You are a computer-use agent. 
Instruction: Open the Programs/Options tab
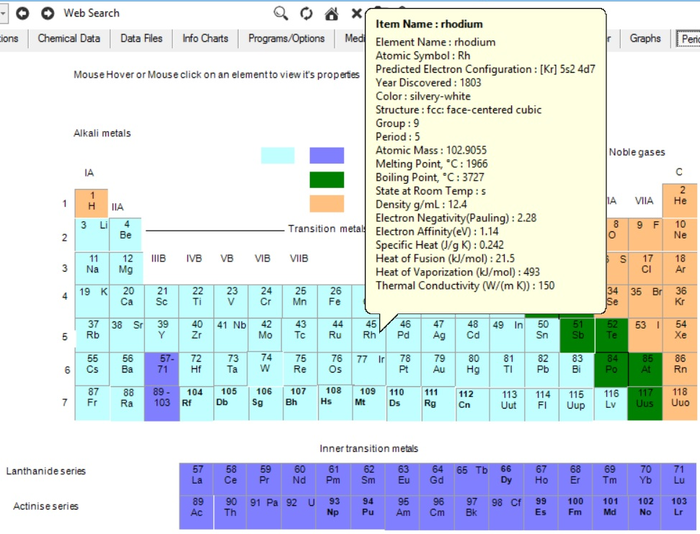tap(286, 39)
